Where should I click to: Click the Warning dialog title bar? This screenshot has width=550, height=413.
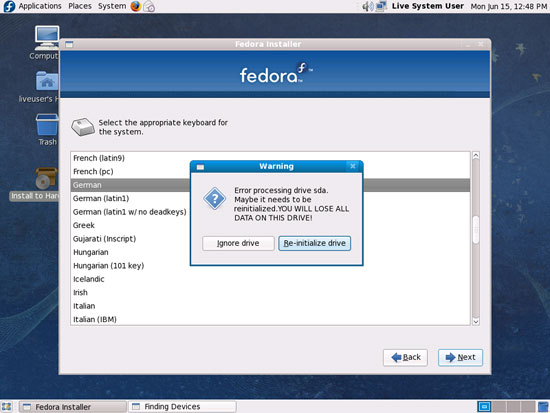tap(276, 166)
